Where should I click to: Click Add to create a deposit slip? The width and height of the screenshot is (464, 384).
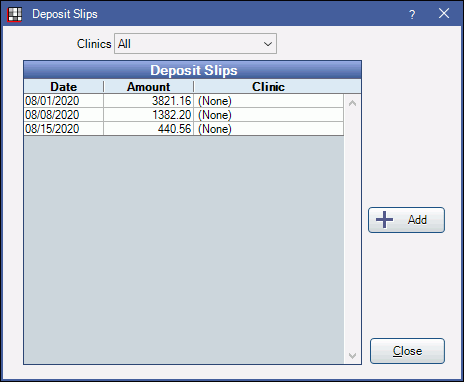[406, 220]
